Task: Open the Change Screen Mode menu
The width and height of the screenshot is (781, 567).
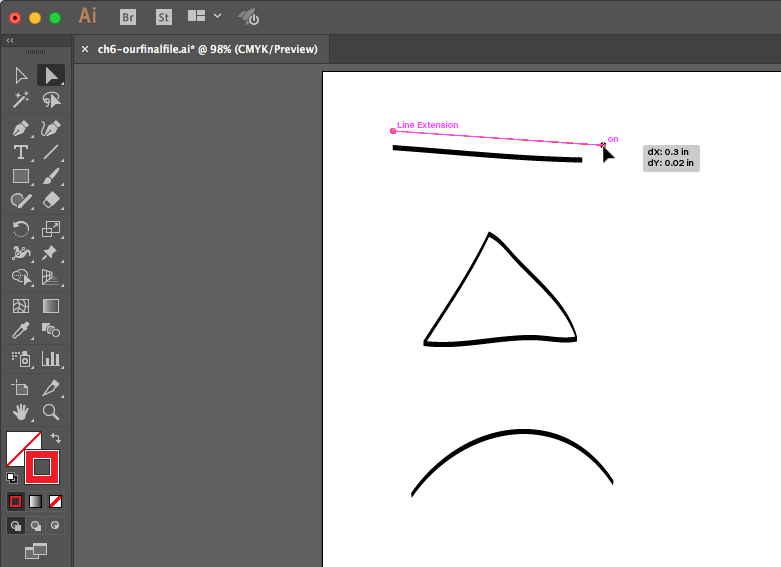Action: pyautogui.click(x=36, y=549)
